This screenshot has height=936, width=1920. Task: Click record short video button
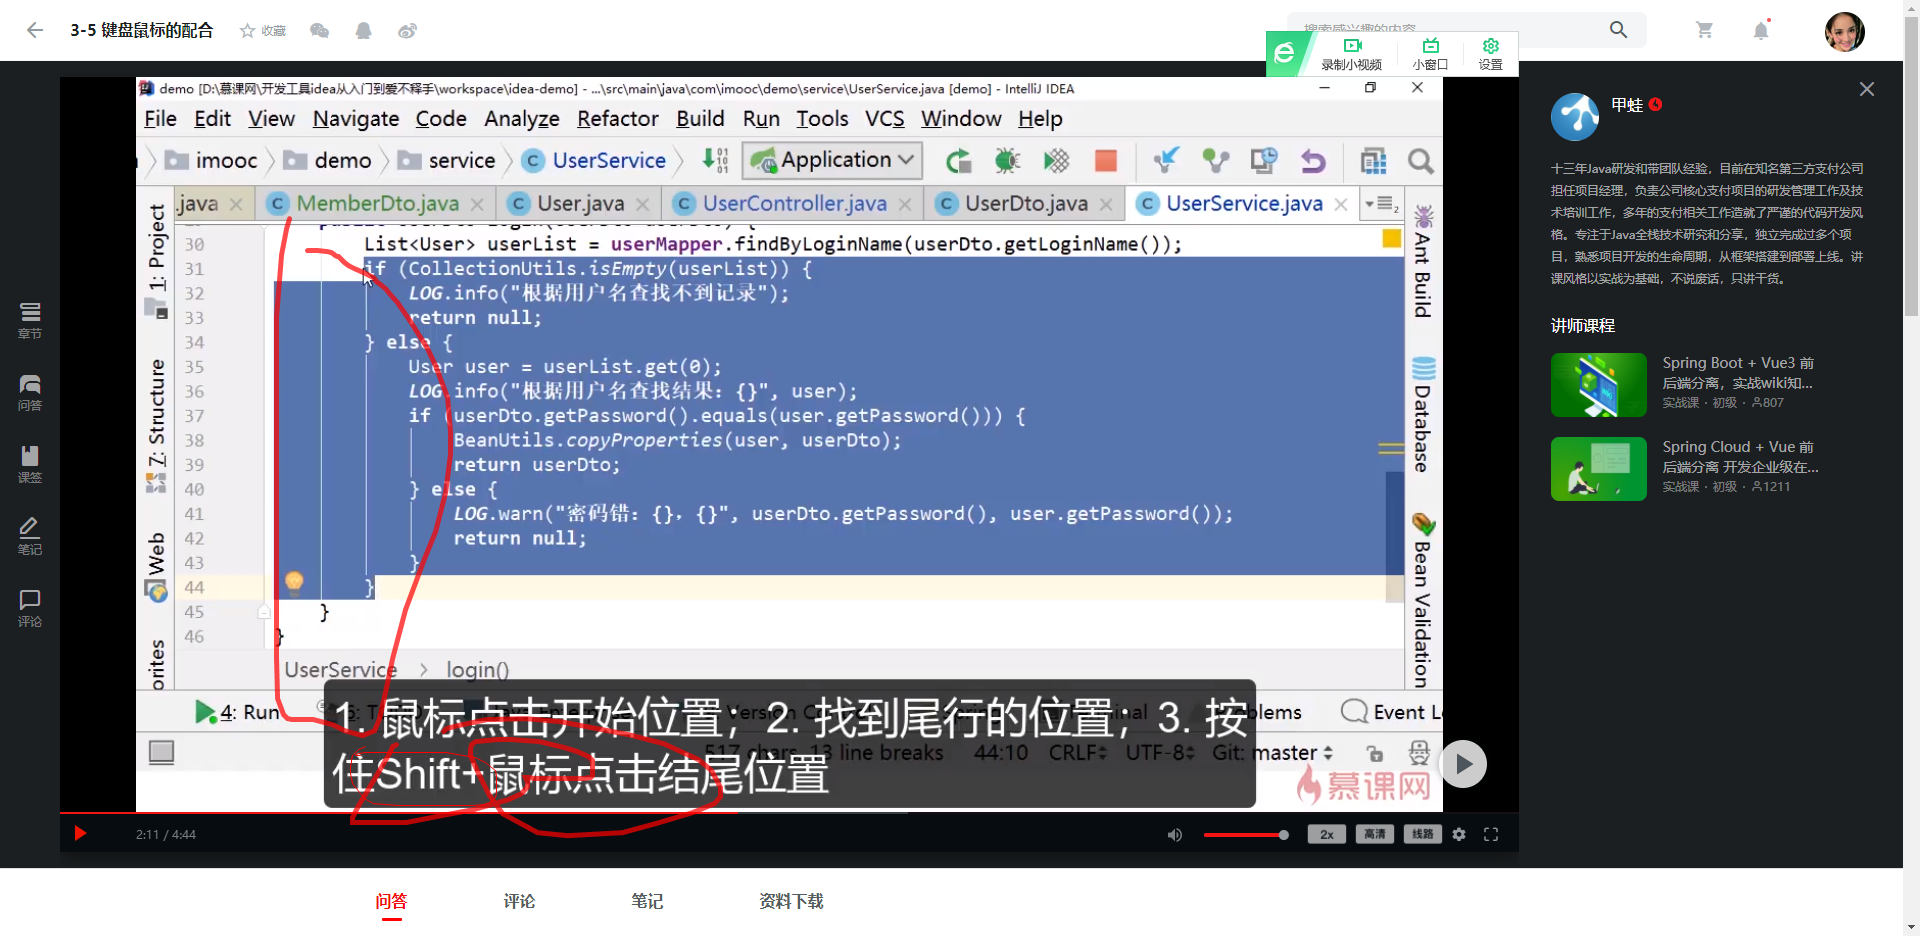1352,54
